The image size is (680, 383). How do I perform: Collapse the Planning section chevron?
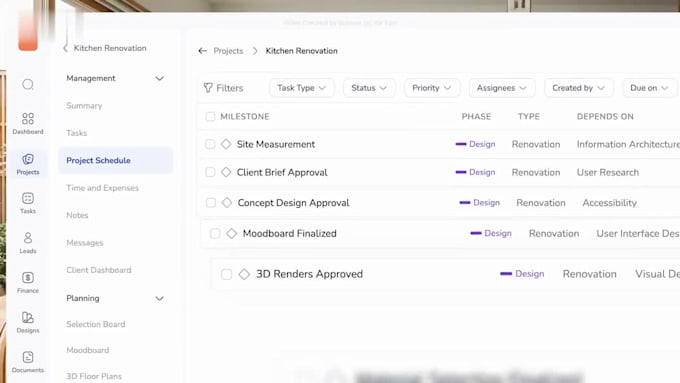click(x=160, y=298)
